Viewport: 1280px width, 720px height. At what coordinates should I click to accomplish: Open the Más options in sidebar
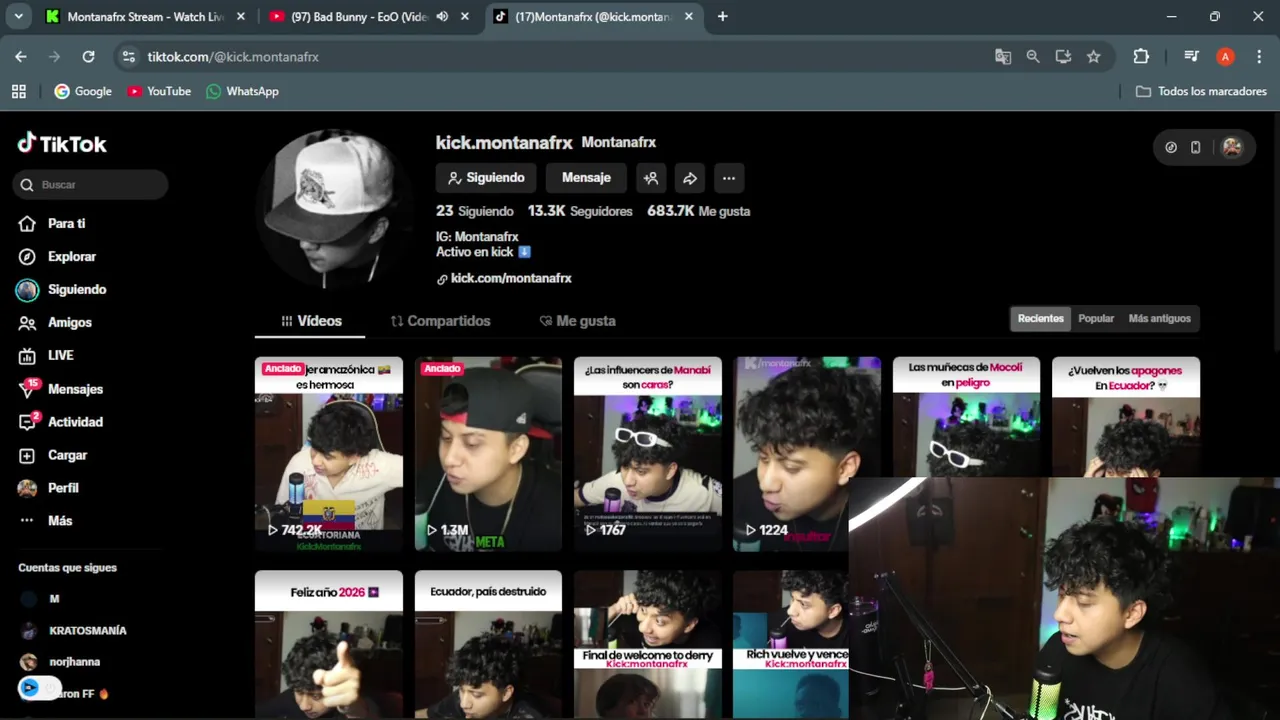(60, 521)
